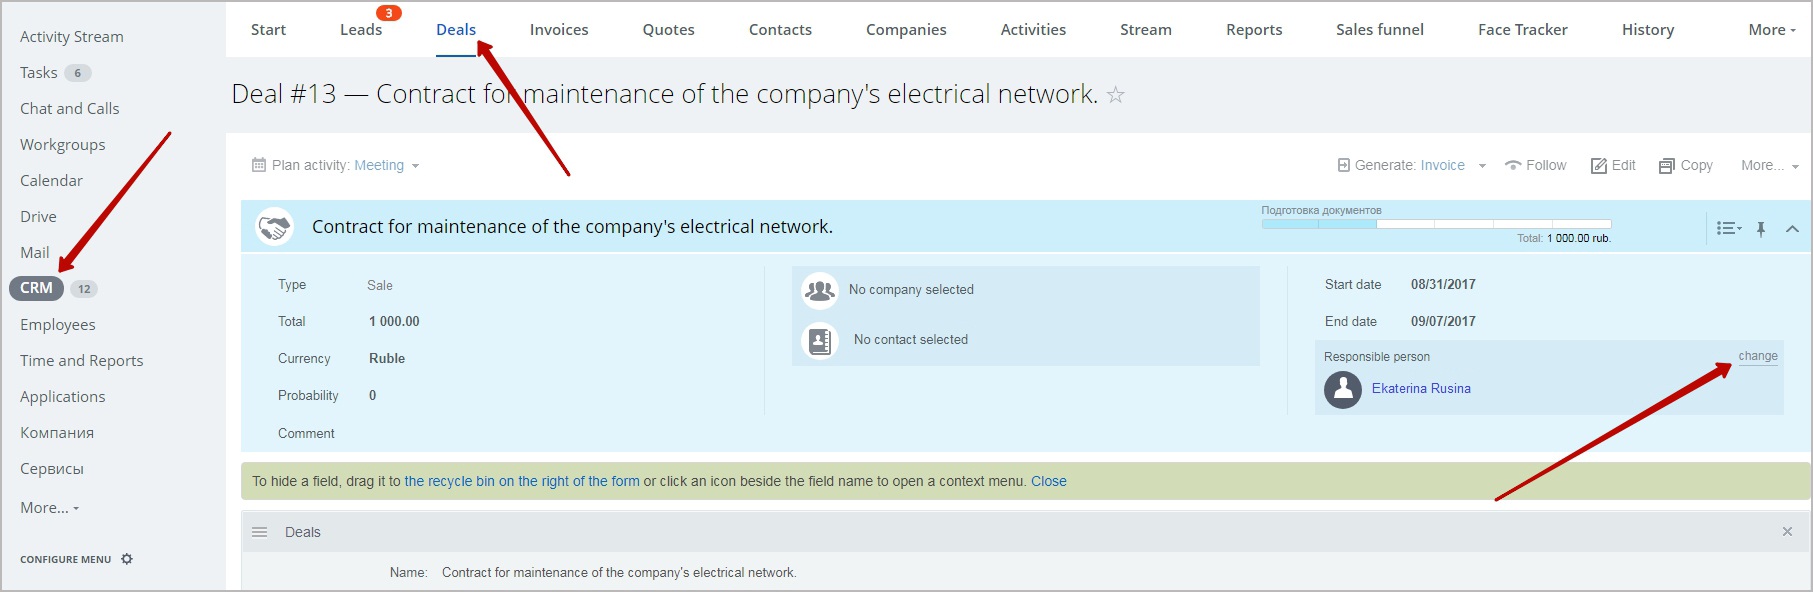This screenshot has width=1813, height=592.
Task: Open Mail in the sidebar
Action: coord(35,253)
